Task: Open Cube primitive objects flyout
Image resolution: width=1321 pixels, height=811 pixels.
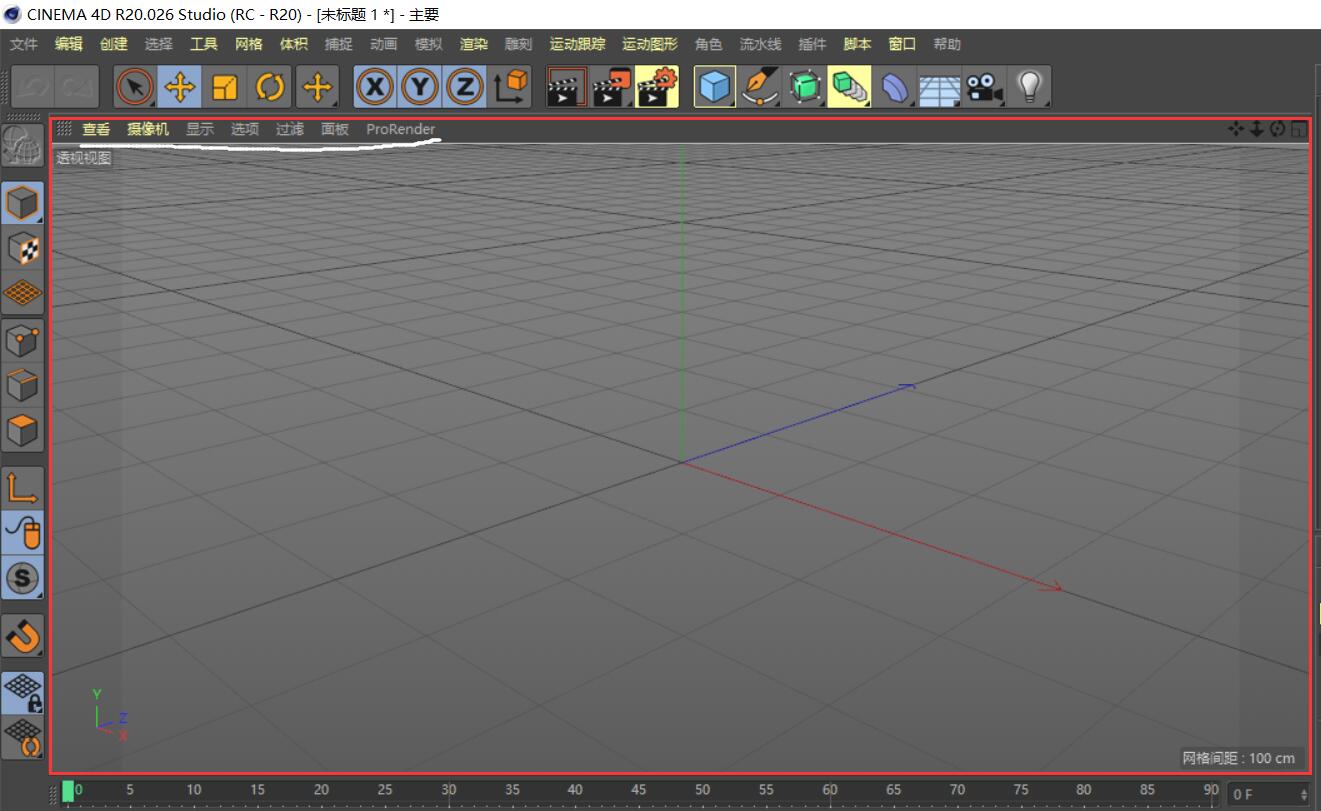Action: tap(714, 87)
